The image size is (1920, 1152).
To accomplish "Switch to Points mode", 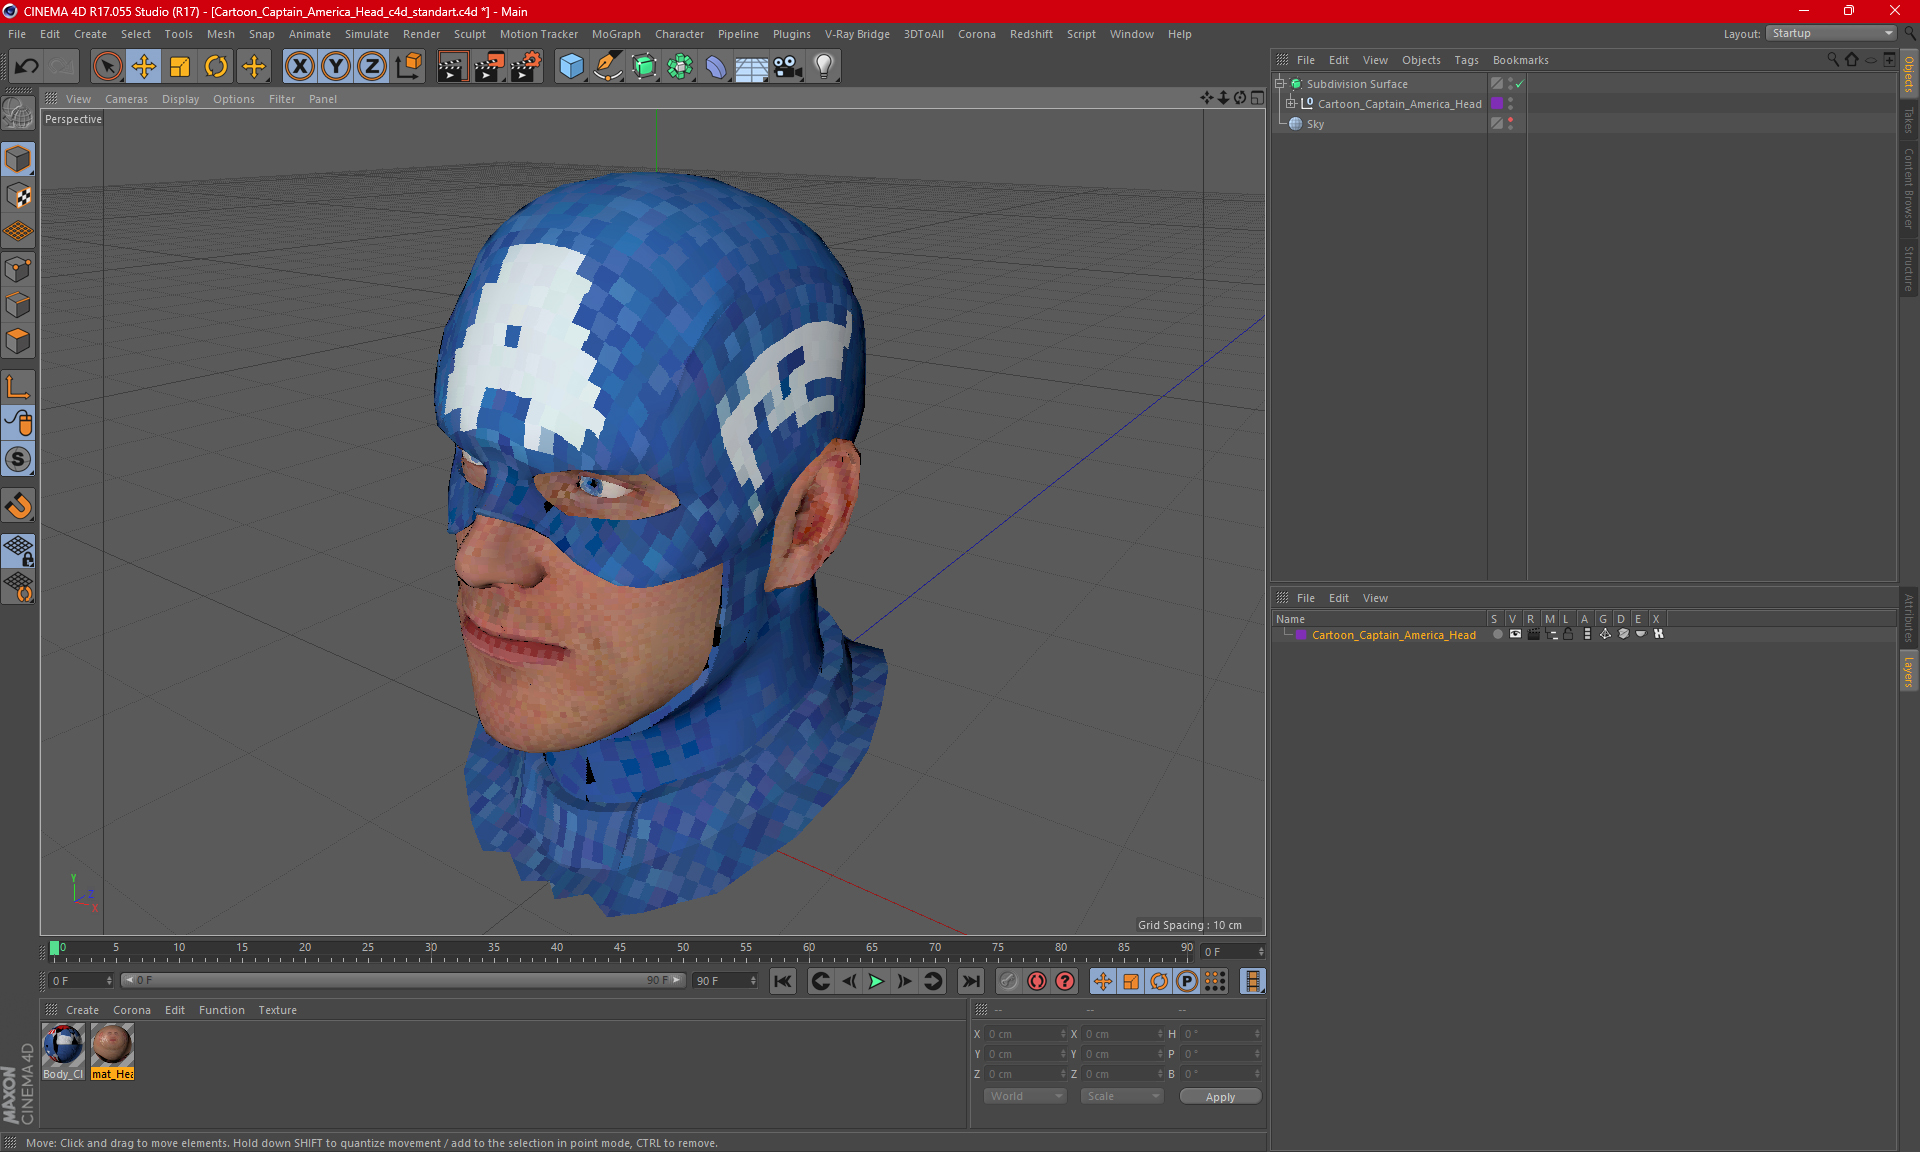I will pyautogui.click(x=18, y=269).
